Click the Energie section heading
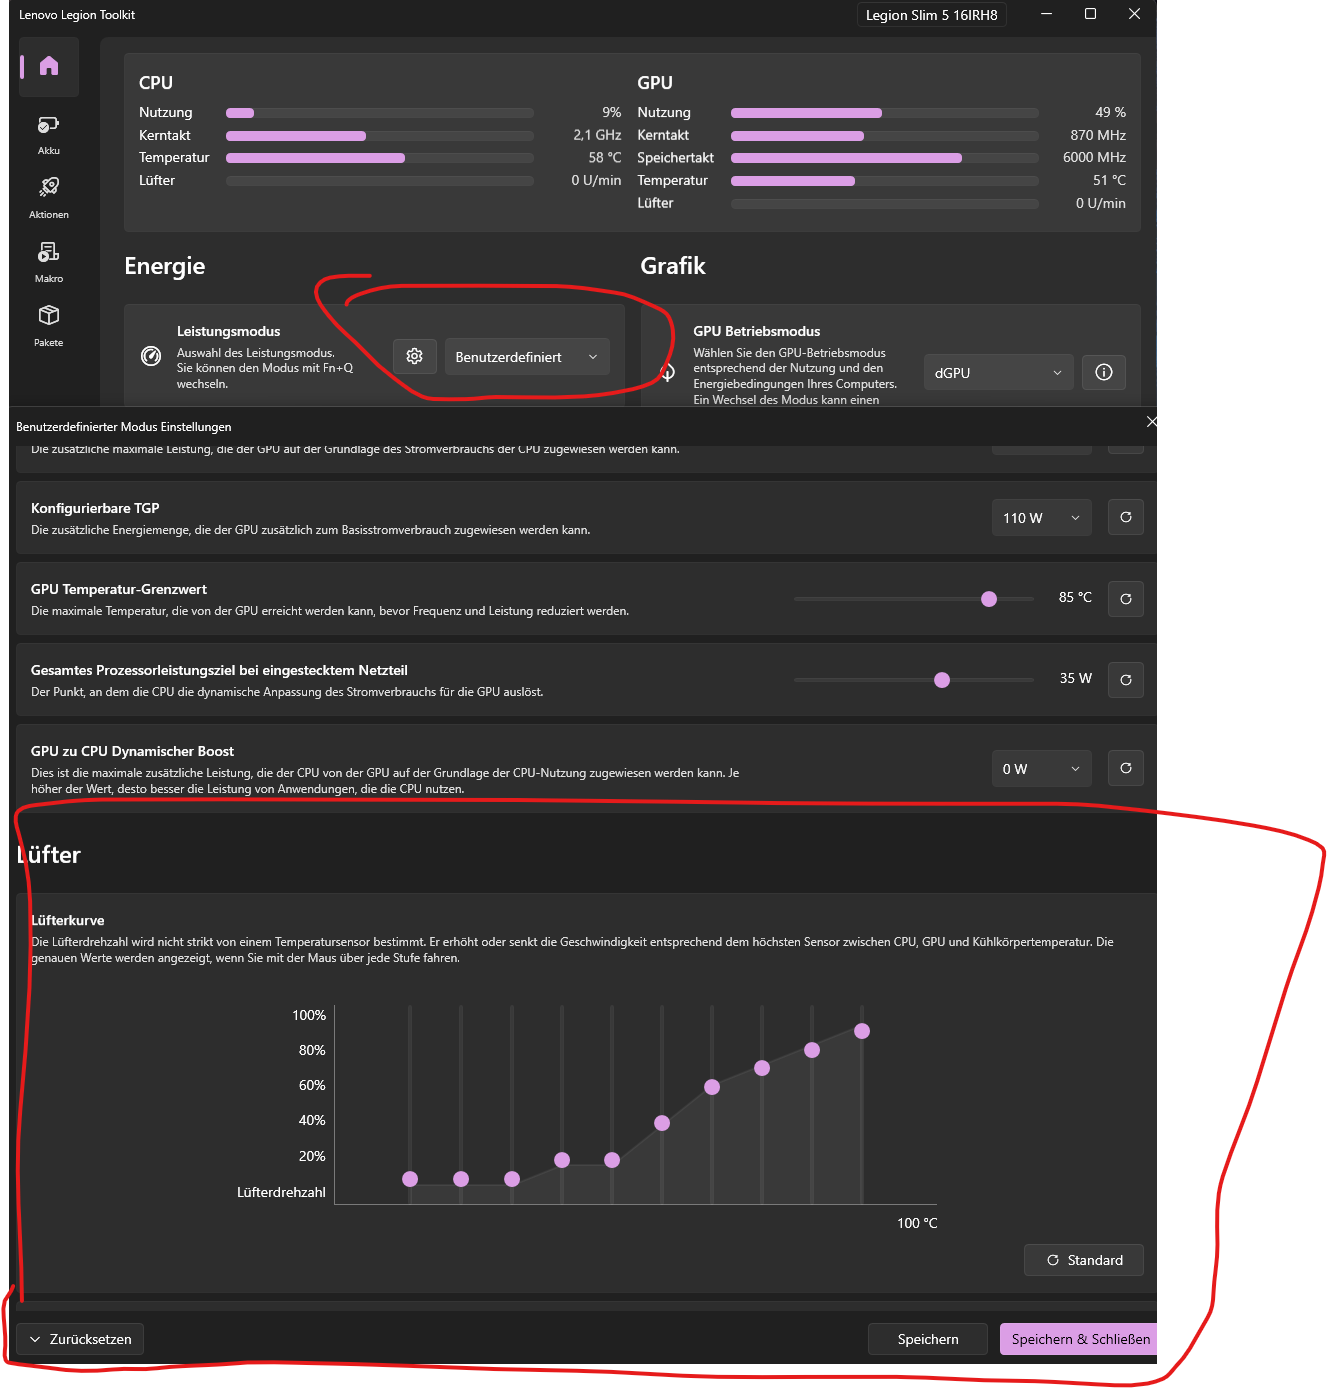The image size is (1329, 1390). [165, 266]
